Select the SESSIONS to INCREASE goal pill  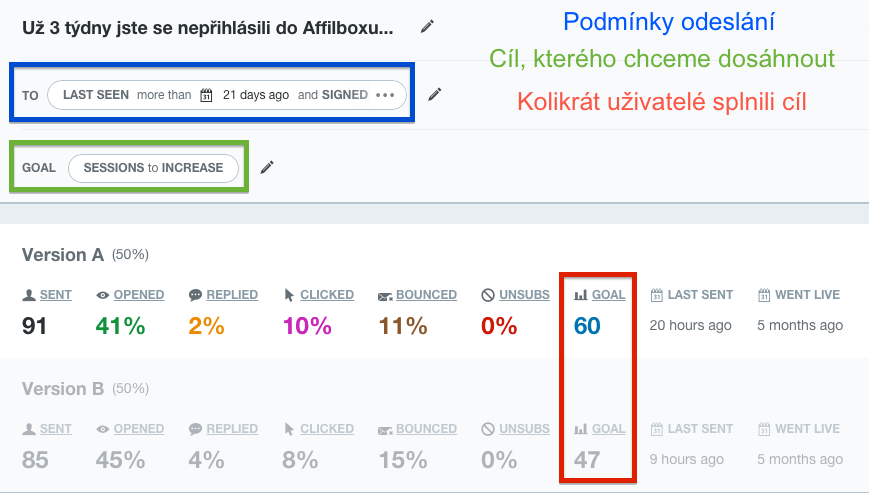(154, 168)
